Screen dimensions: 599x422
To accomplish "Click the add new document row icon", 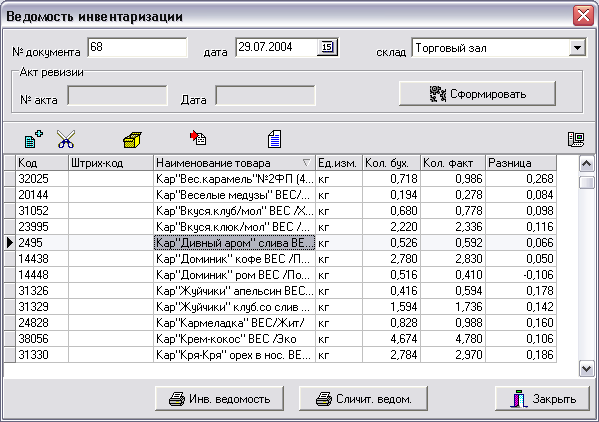I will coord(33,139).
